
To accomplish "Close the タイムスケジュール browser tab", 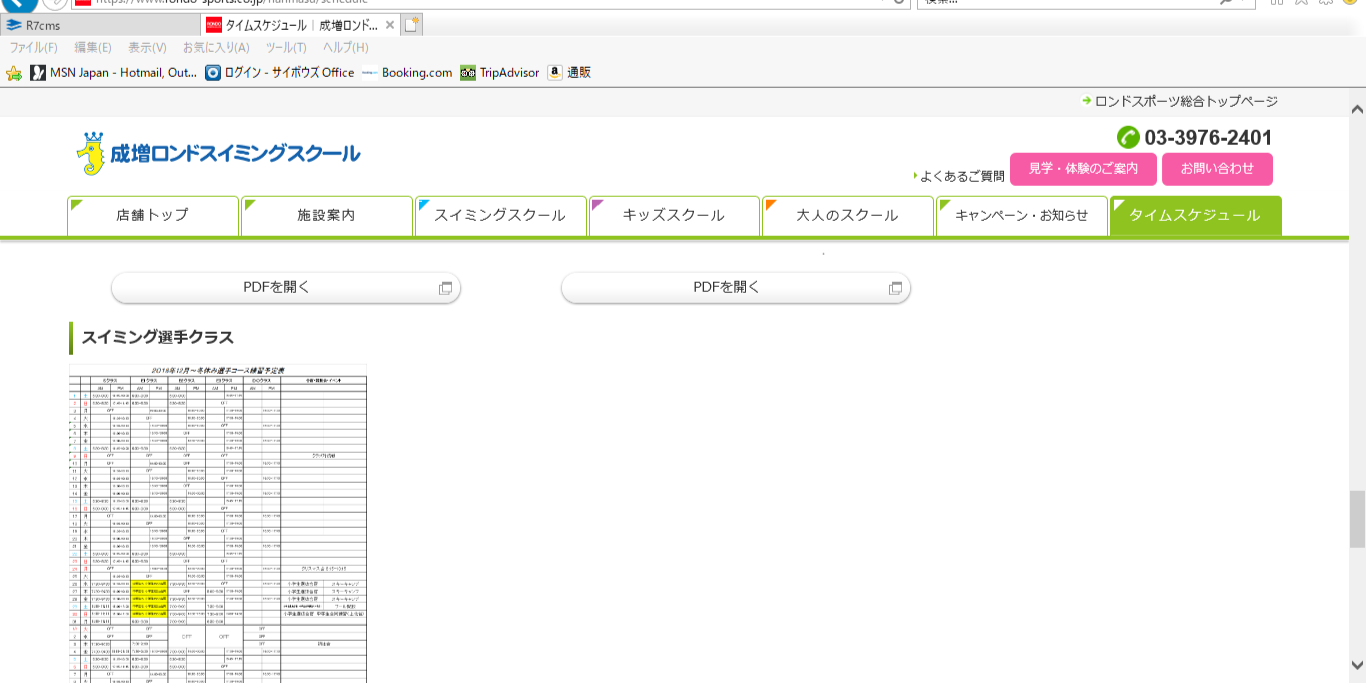I will [390, 25].
